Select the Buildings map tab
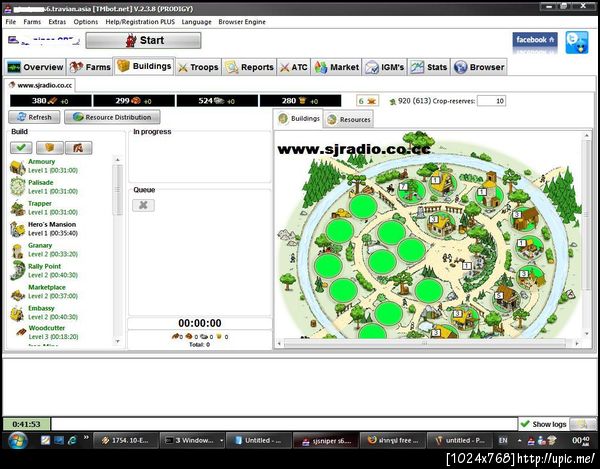Viewport: 600px width, 469px height. pos(299,119)
